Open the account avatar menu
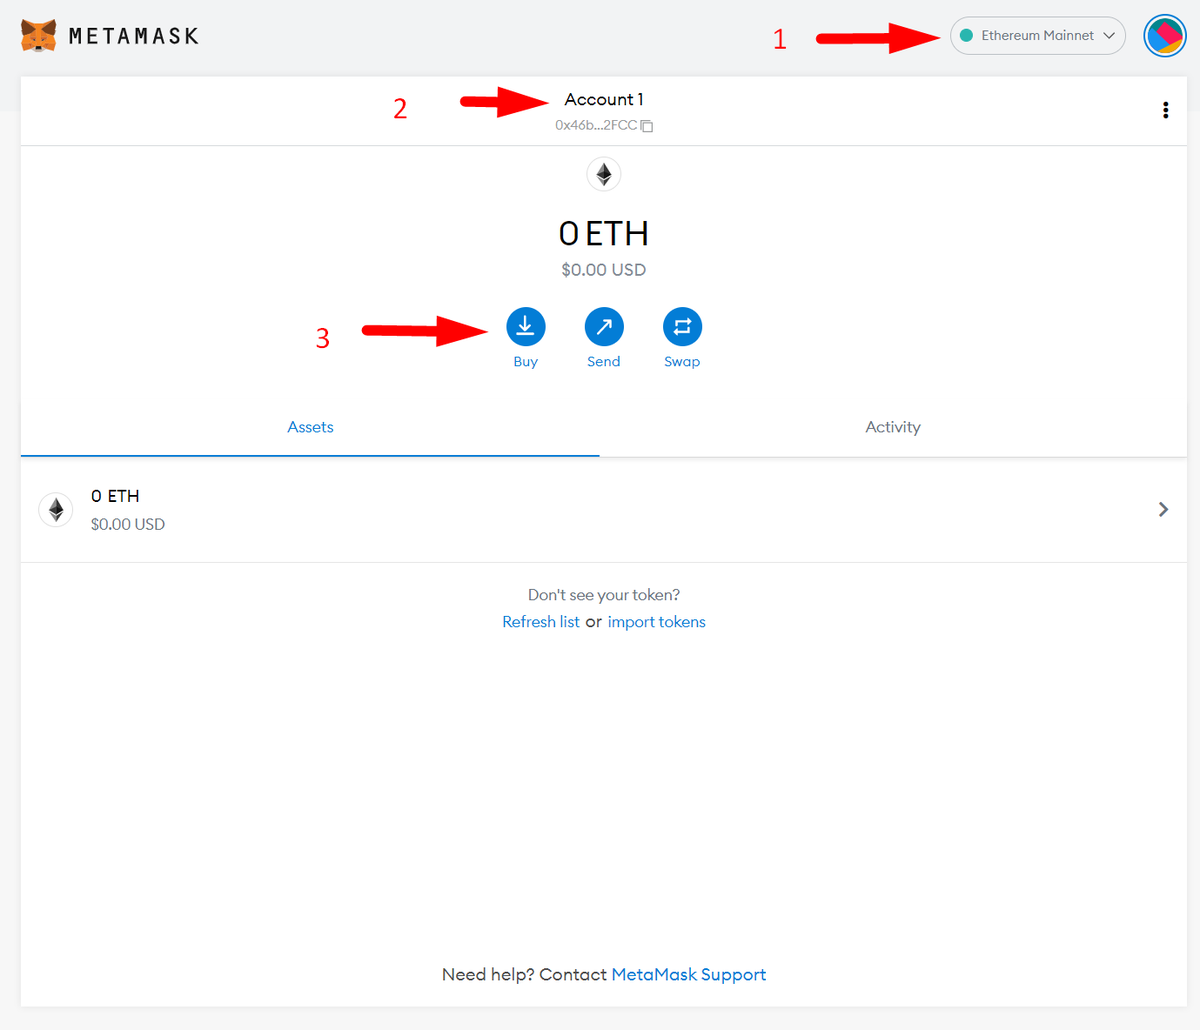Image resolution: width=1200 pixels, height=1030 pixels. [x=1164, y=36]
